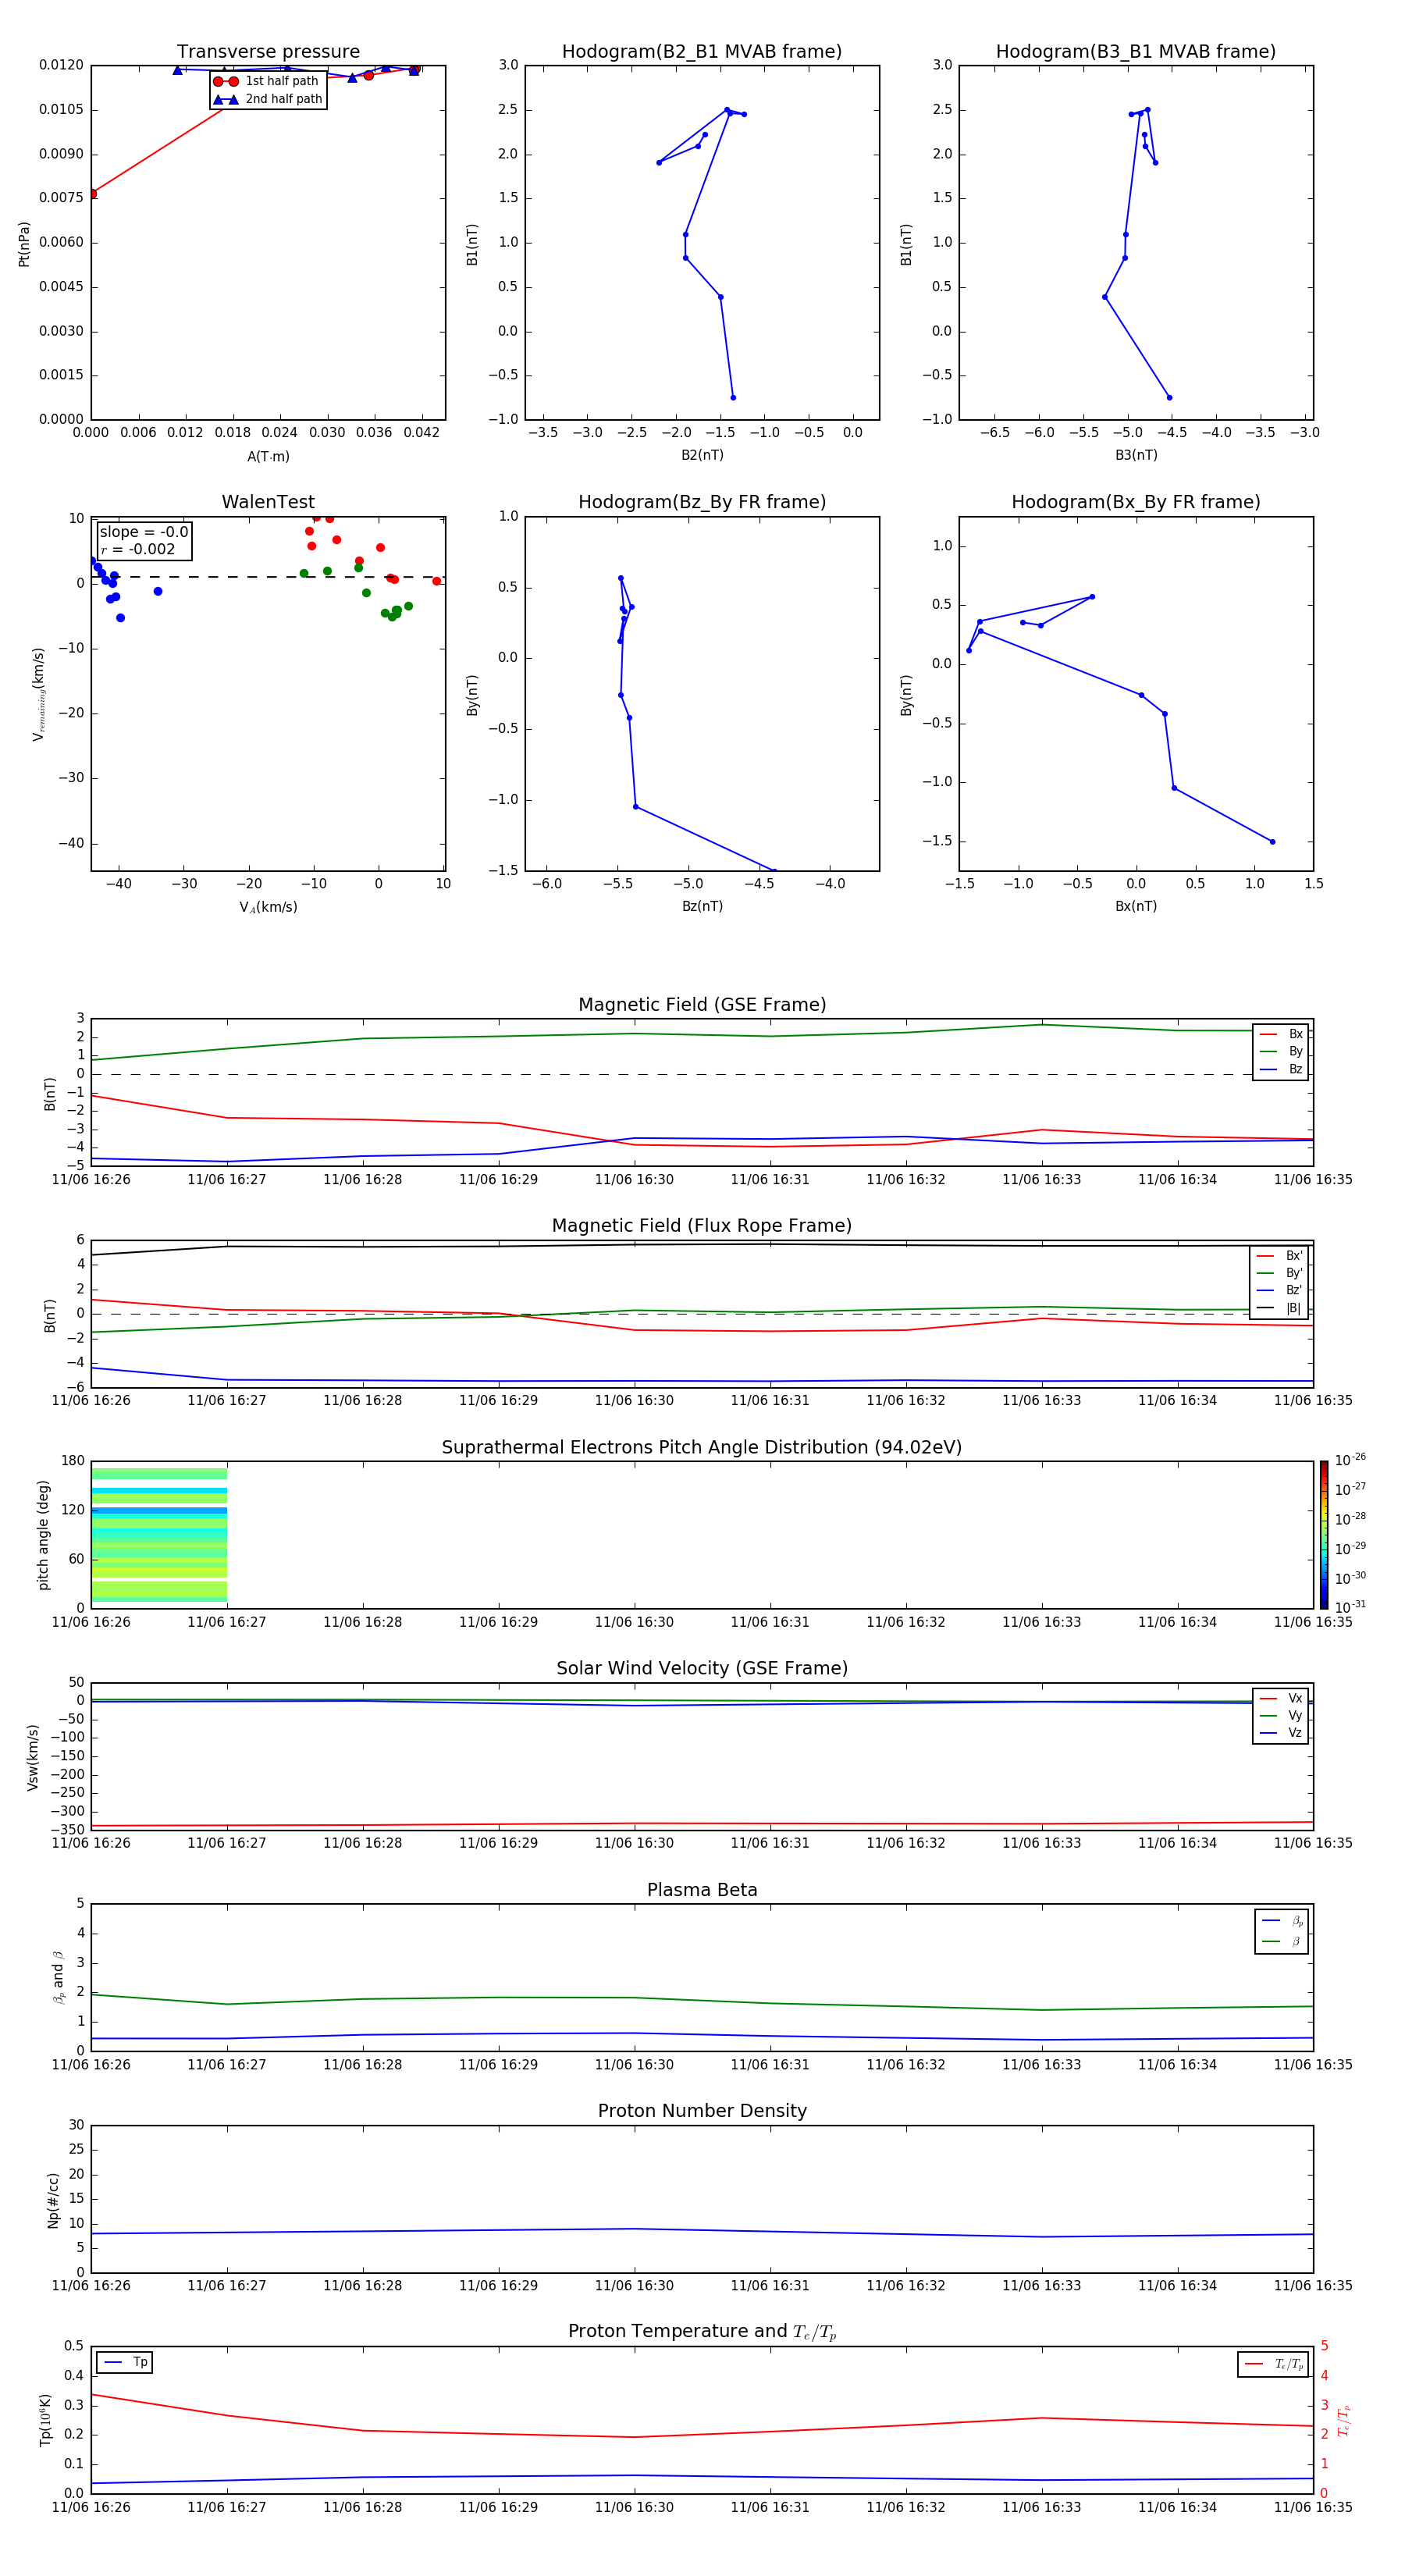The height and width of the screenshot is (2576, 1405).
Task: Click the 'Hodogram(Bz_By FR frame)' title
Action: pos(702,502)
